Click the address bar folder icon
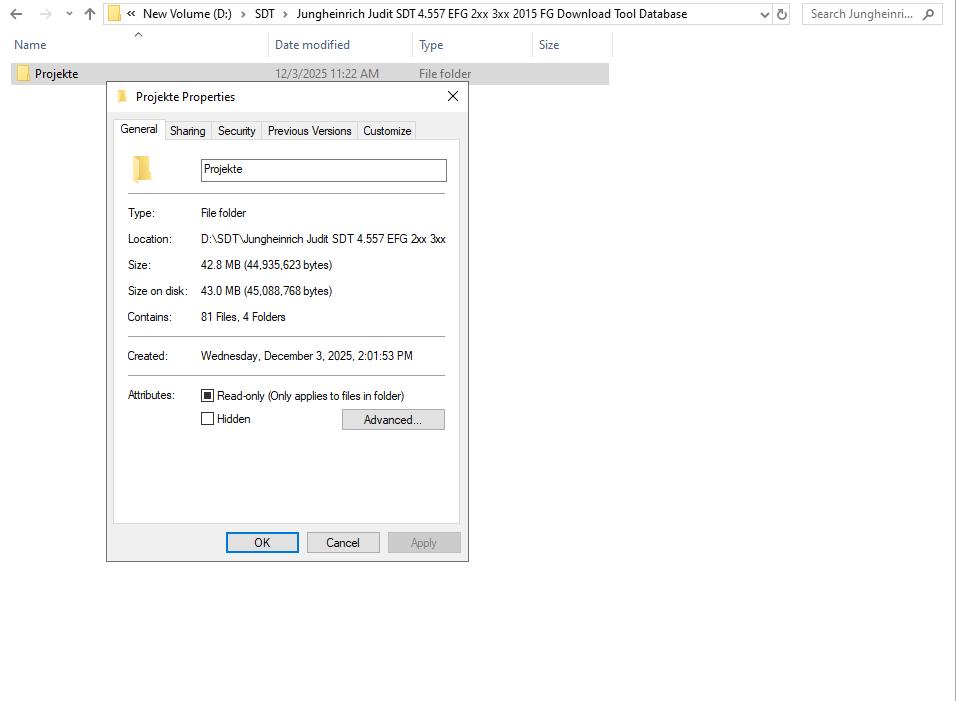This screenshot has width=956, height=701. (x=114, y=13)
